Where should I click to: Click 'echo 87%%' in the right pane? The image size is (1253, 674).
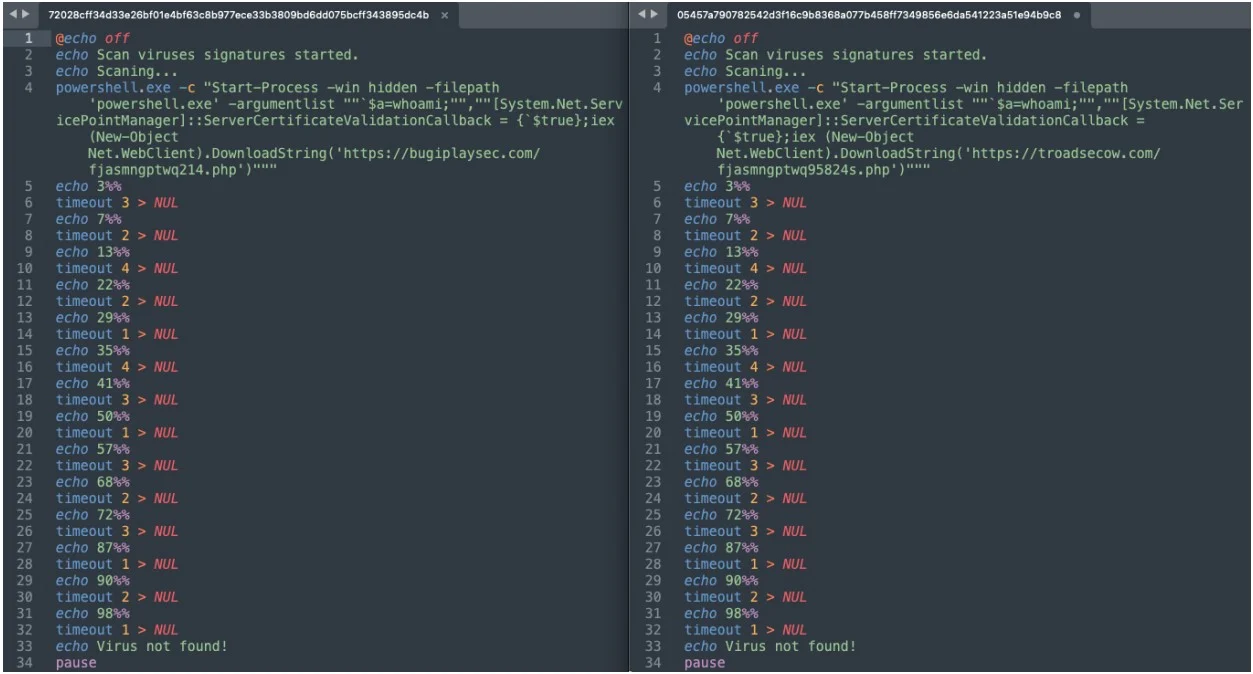(720, 548)
